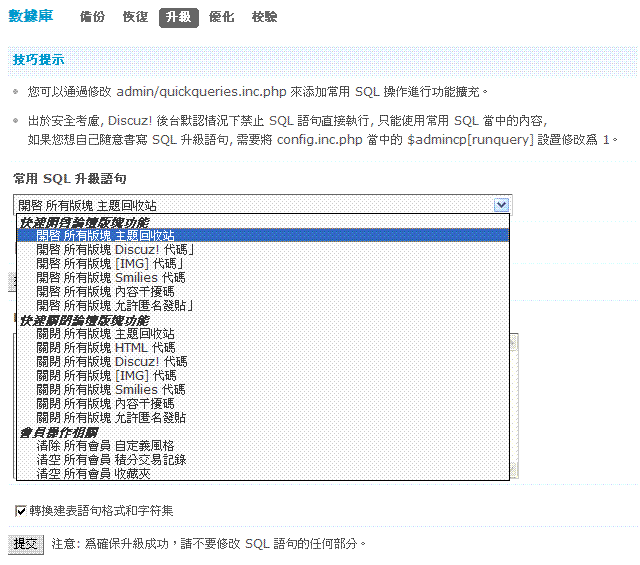Pick 關閉 所有版塊 內容干擾碼 entry
Viewport: 640px width, 565px height.
coord(263,403)
